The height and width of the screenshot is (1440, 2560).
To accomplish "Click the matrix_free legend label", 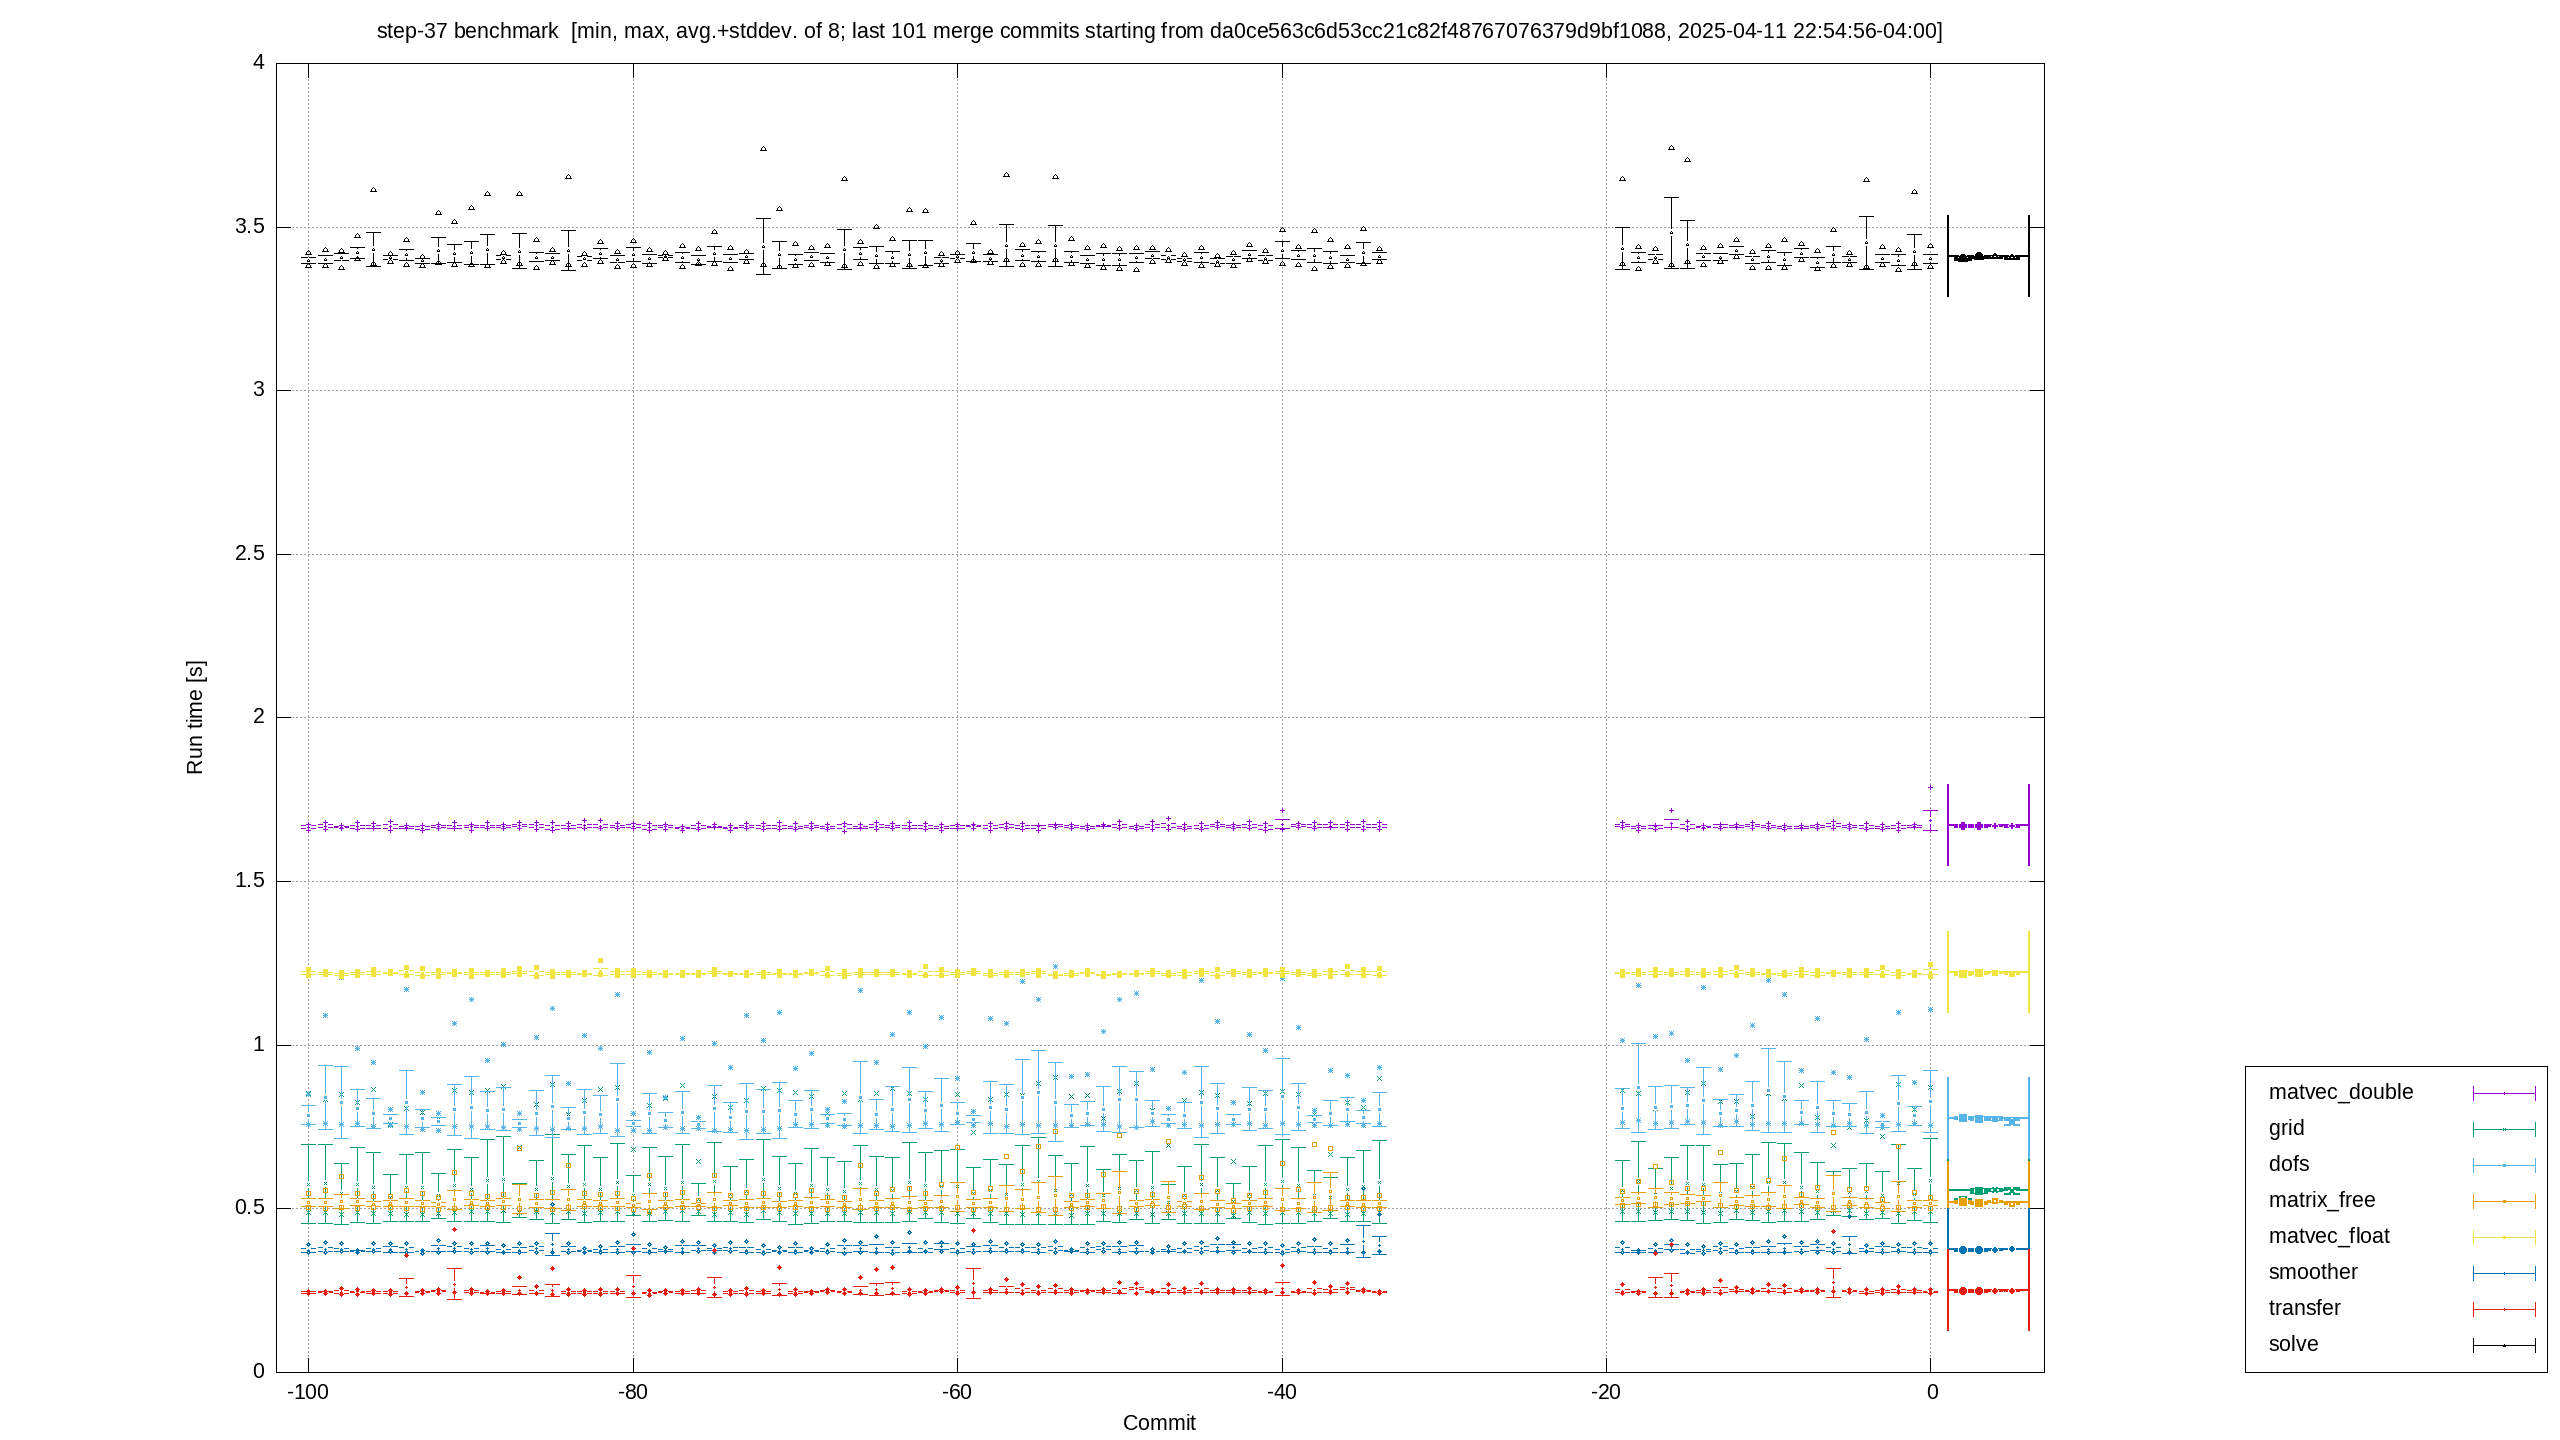I will (x=2321, y=1200).
